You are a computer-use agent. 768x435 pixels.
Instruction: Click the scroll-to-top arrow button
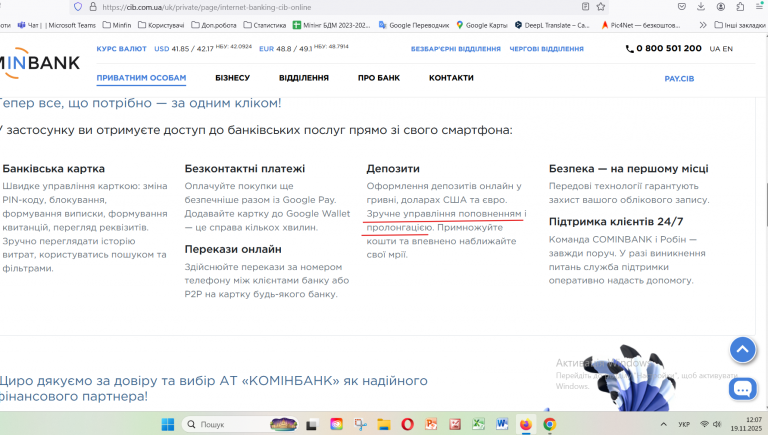pyautogui.click(x=743, y=350)
